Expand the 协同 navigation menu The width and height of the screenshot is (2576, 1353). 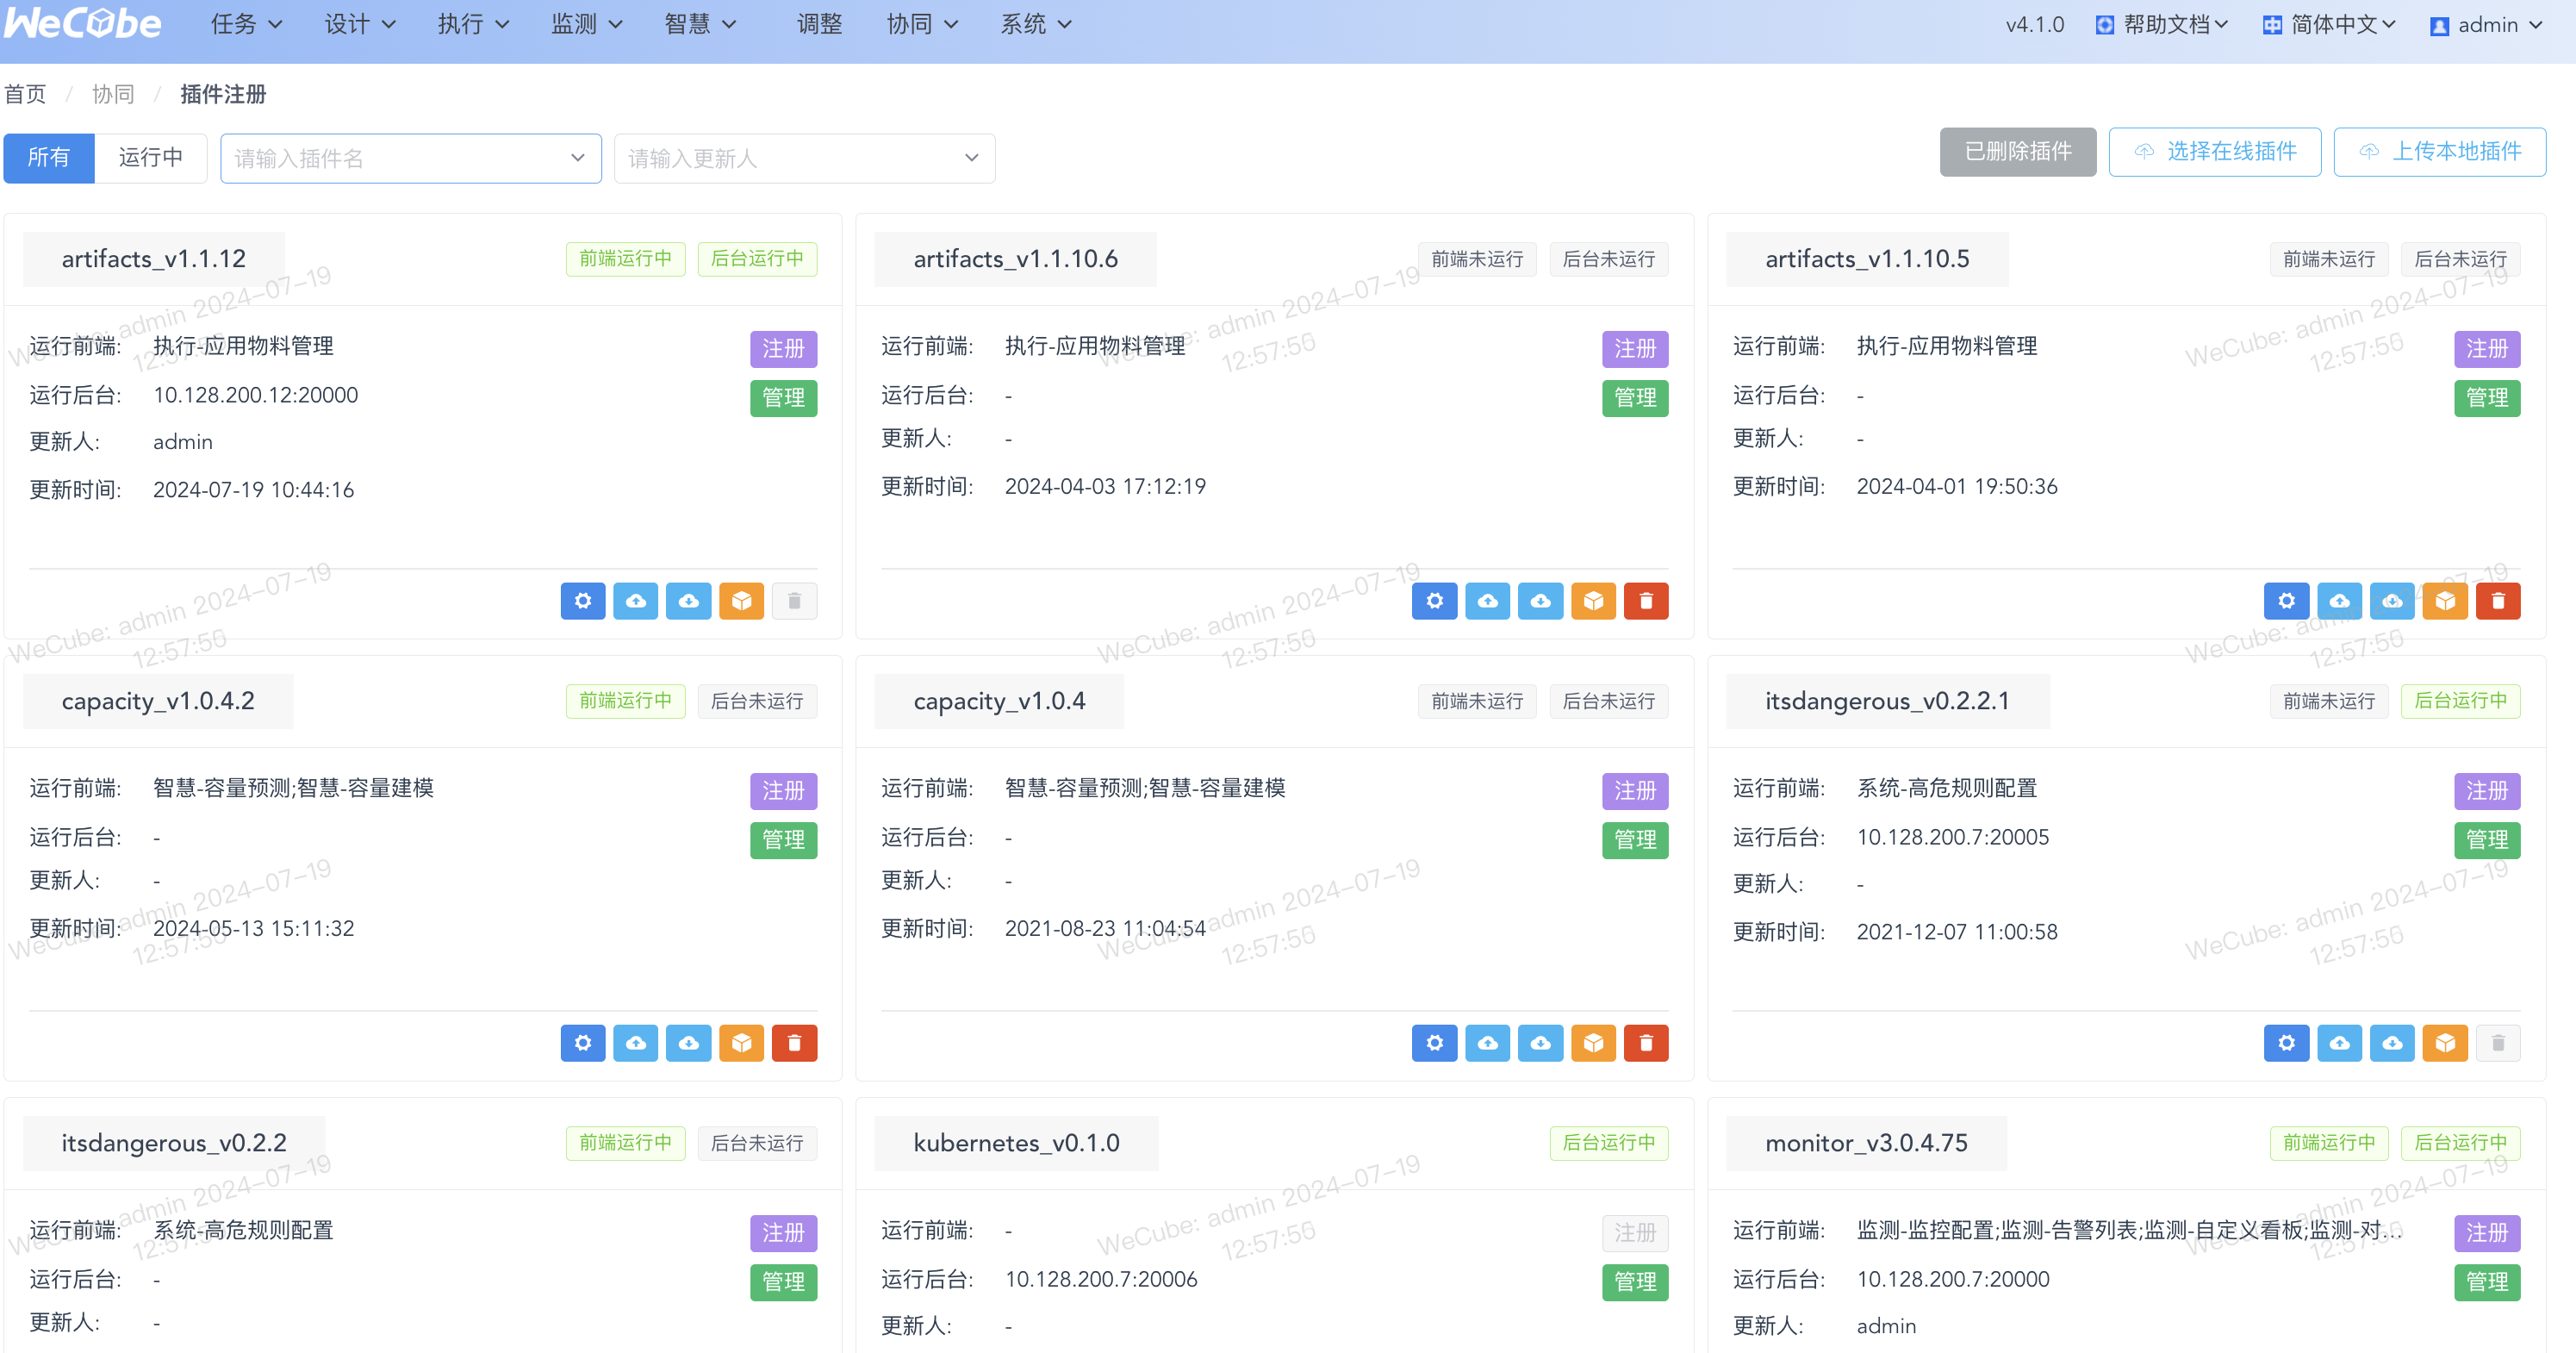922,24
